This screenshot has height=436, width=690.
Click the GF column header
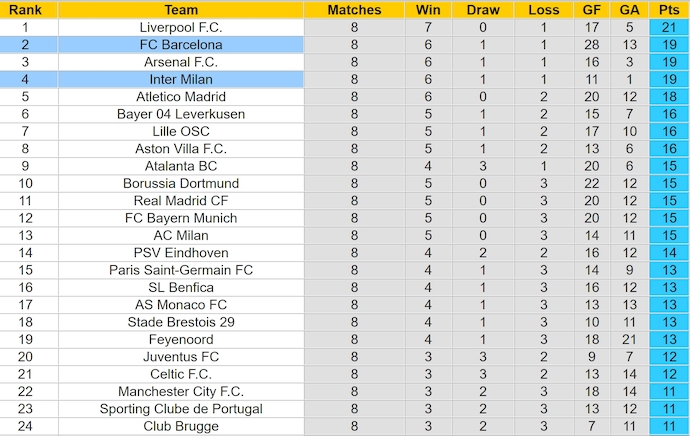[x=592, y=10]
